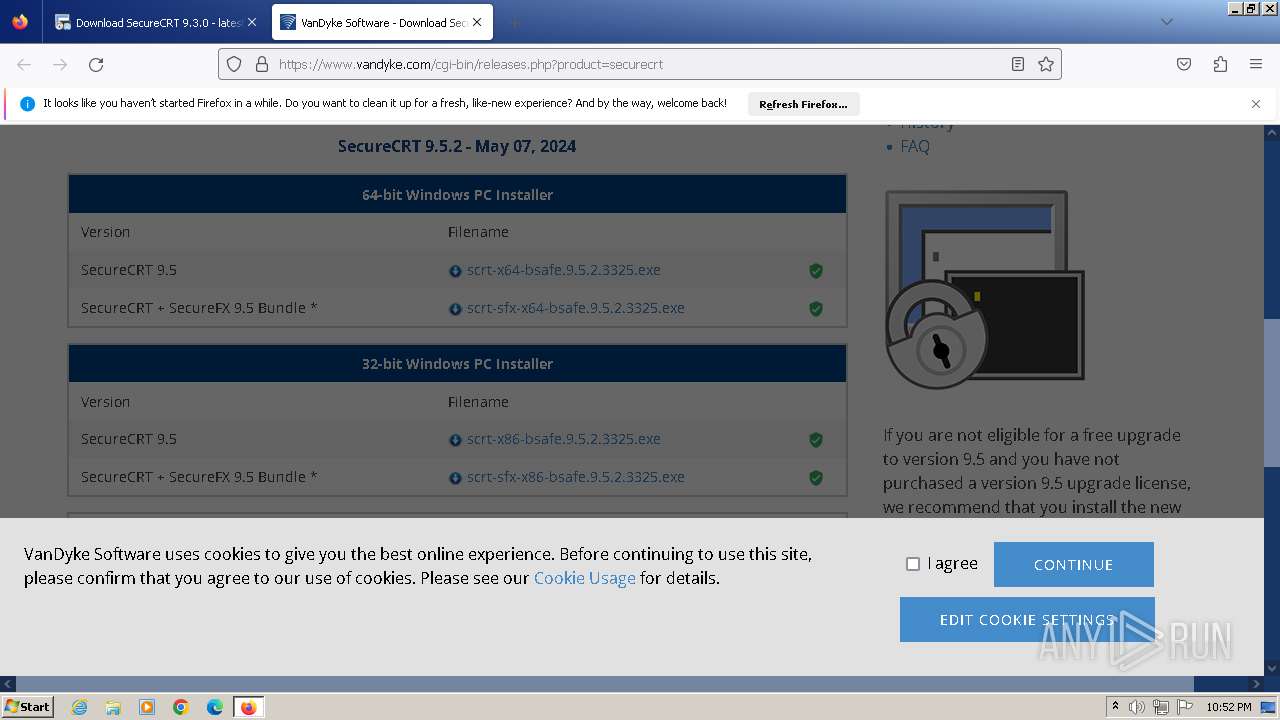
Task: Click EDIT COOKIE SETTINGS button
Action: [x=1027, y=620]
